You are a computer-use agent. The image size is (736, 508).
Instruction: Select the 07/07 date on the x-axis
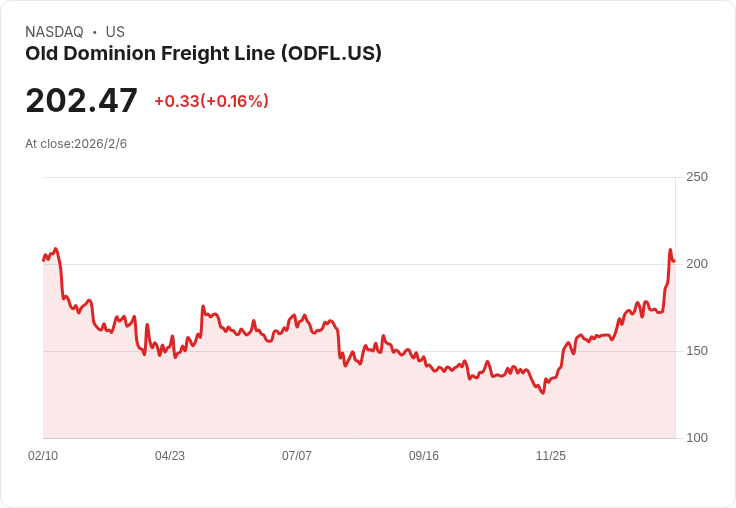point(297,456)
